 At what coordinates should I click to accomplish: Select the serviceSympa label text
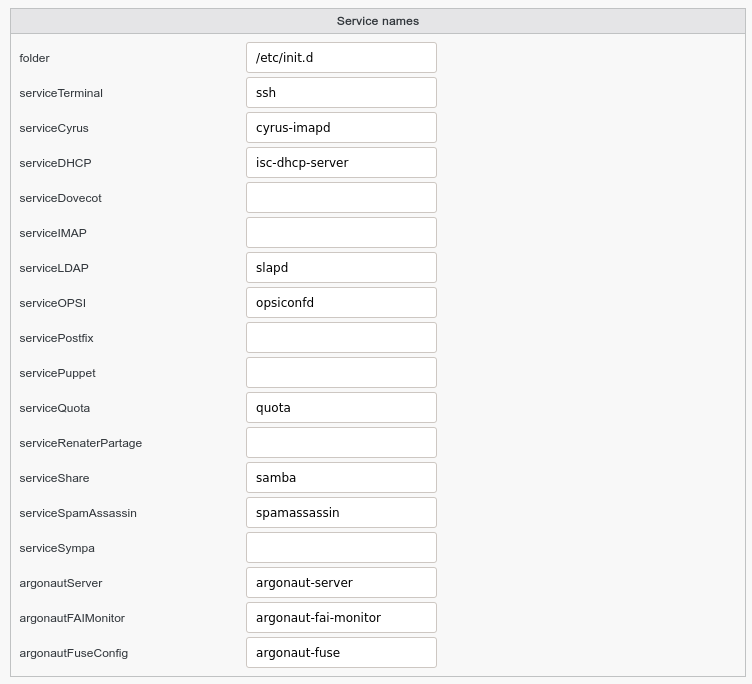pyautogui.click(x=57, y=548)
